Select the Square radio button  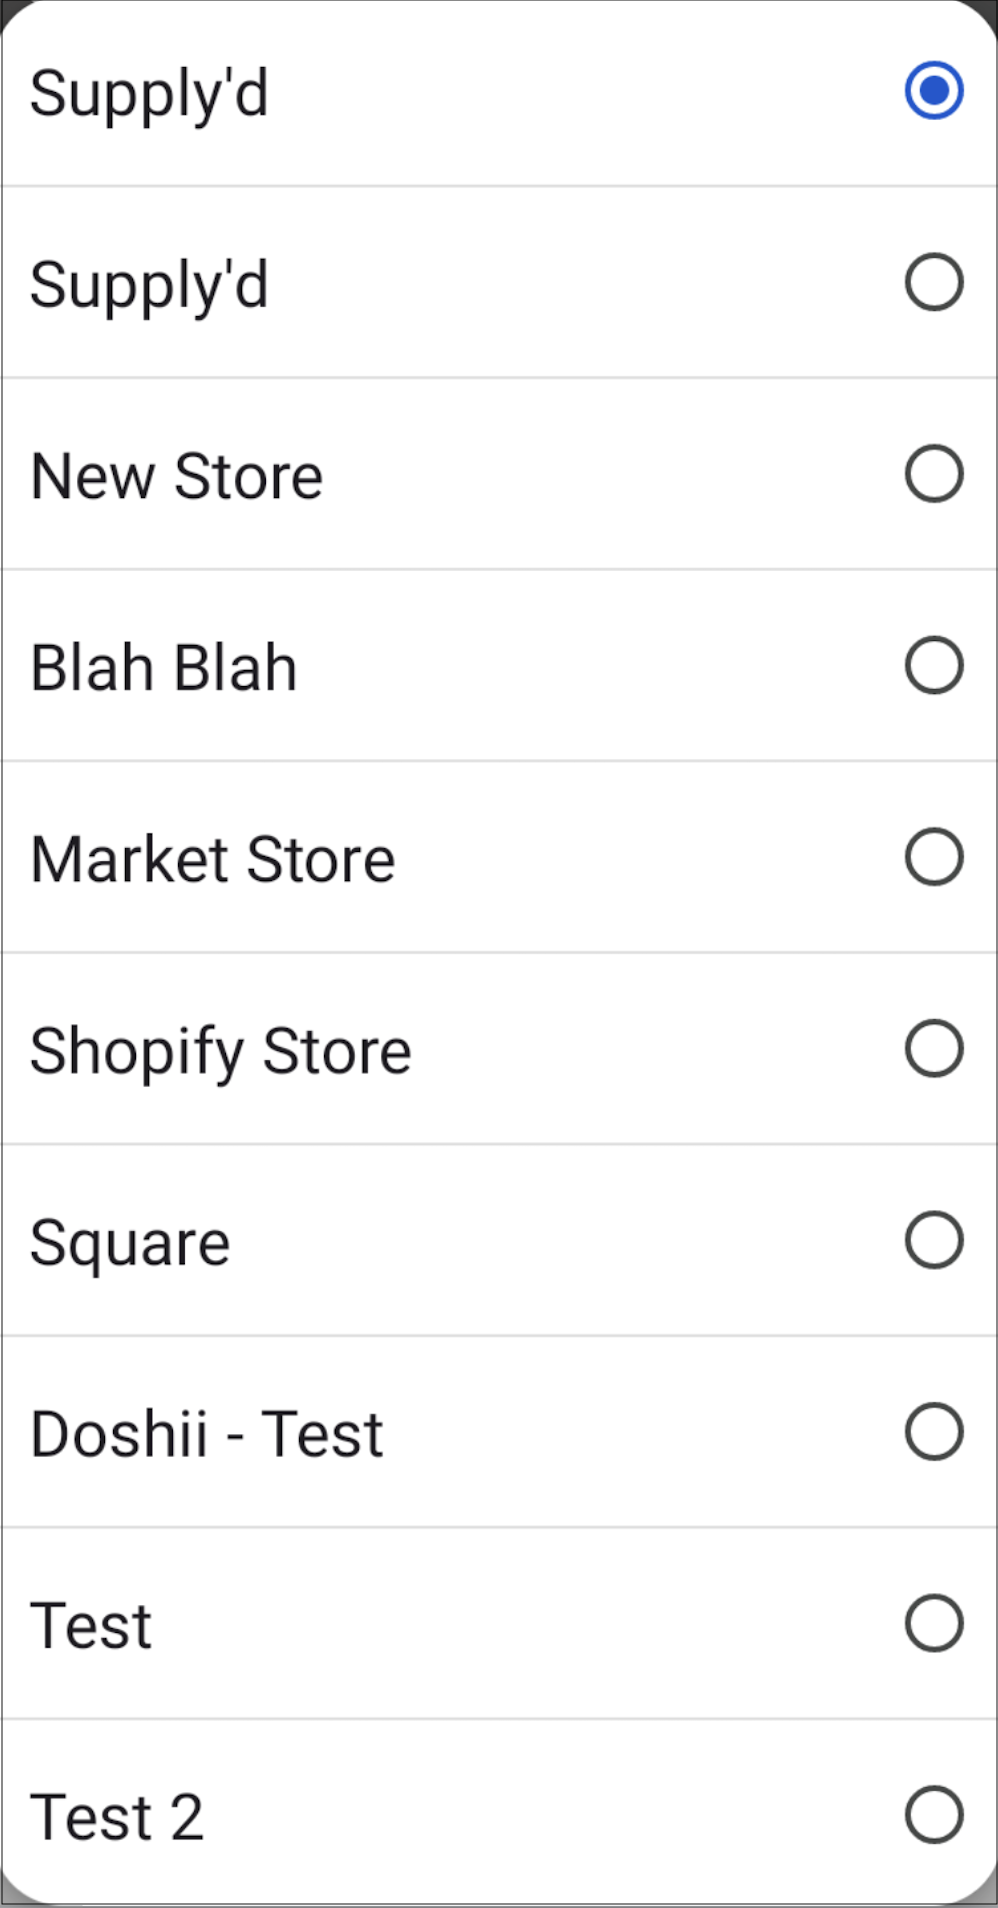click(934, 1240)
